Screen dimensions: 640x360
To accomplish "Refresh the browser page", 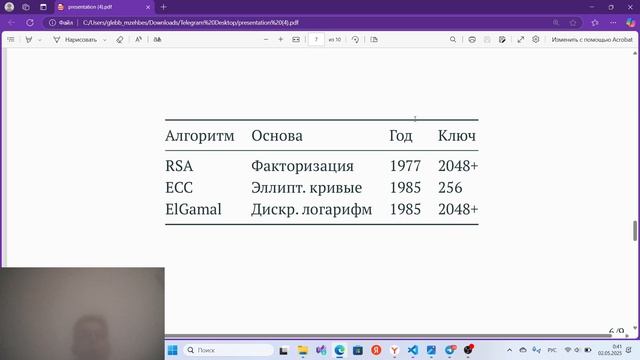I will pos(30,22).
